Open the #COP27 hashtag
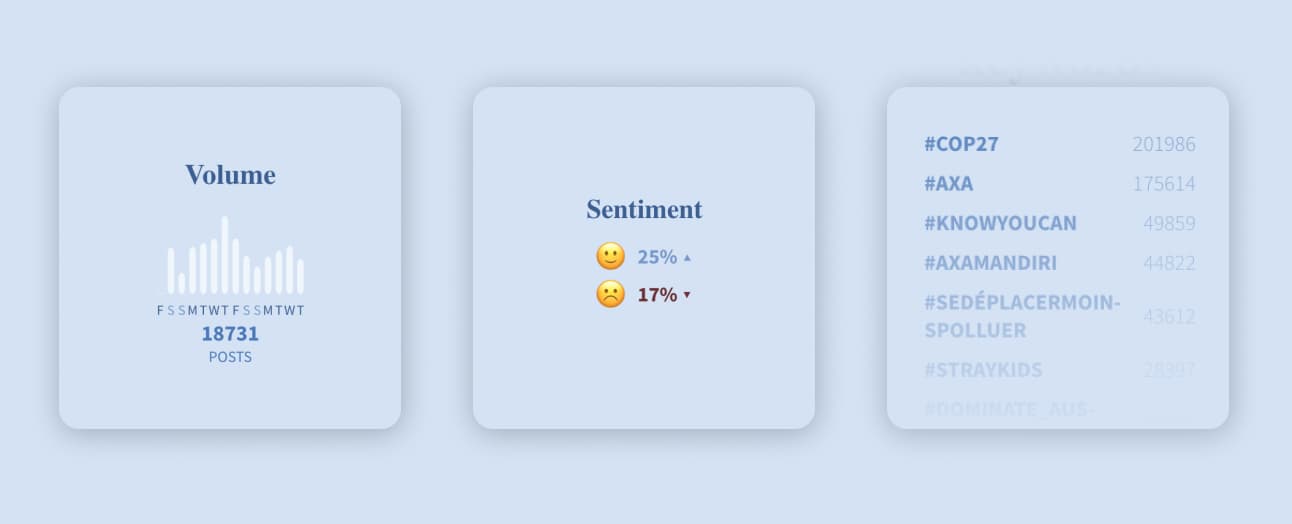The height and width of the screenshot is (524, 1292). (x=961, y=144)
